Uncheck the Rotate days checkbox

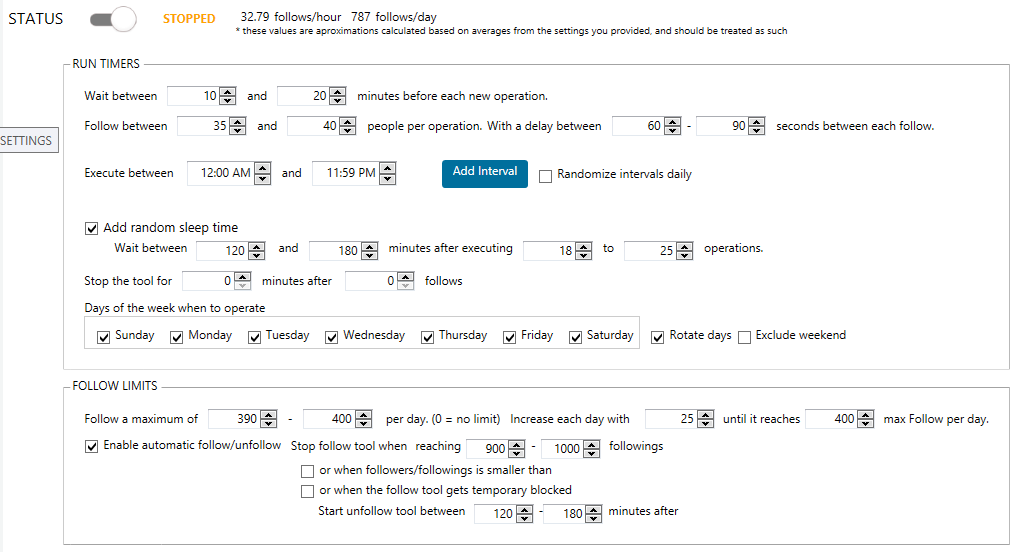658,337
